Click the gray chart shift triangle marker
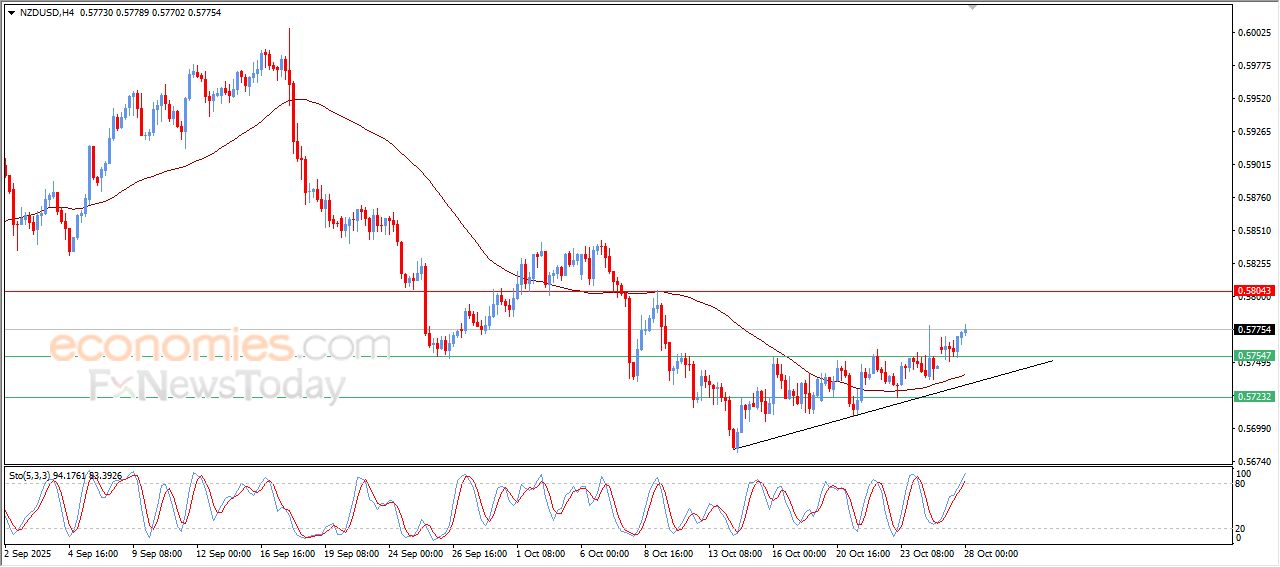Screen dimensions: 1280x567 pos(971,7)
